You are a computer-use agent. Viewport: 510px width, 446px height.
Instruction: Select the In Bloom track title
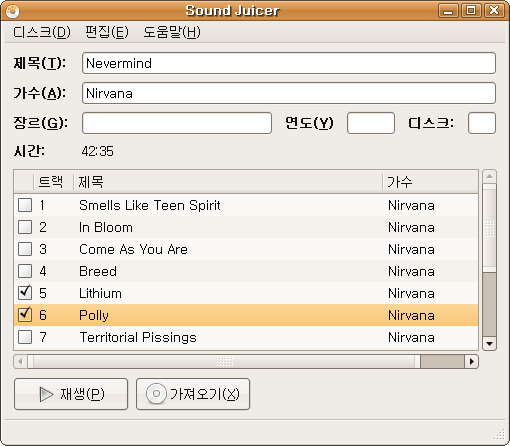(x=106, y=227)
